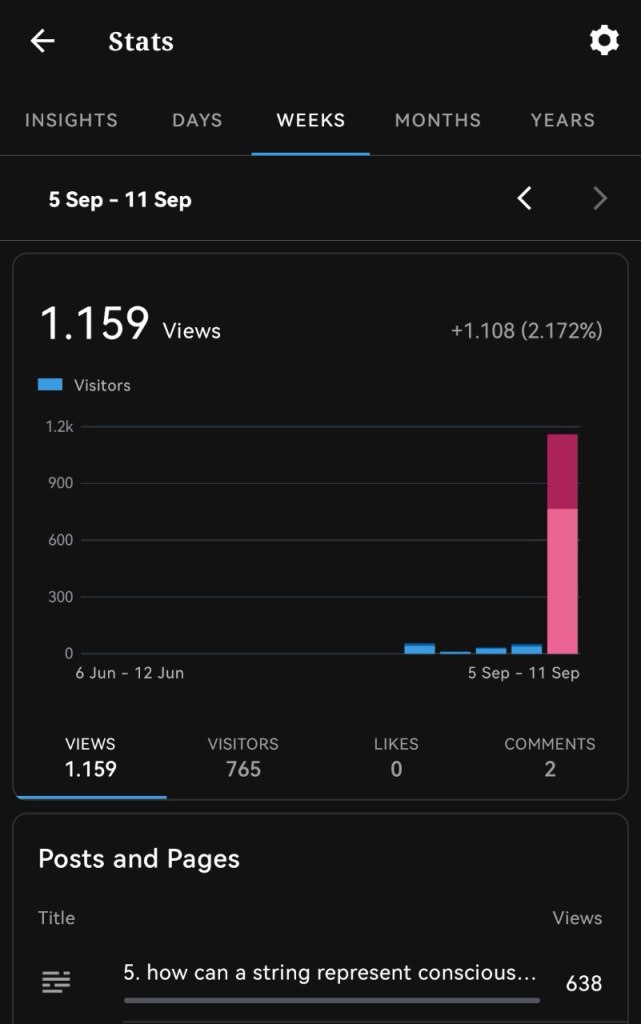Image resolution: width=641 pixels, height=1024 pixels.
Task: Tap the back arrow icon
Action: (x=42, y=41)
